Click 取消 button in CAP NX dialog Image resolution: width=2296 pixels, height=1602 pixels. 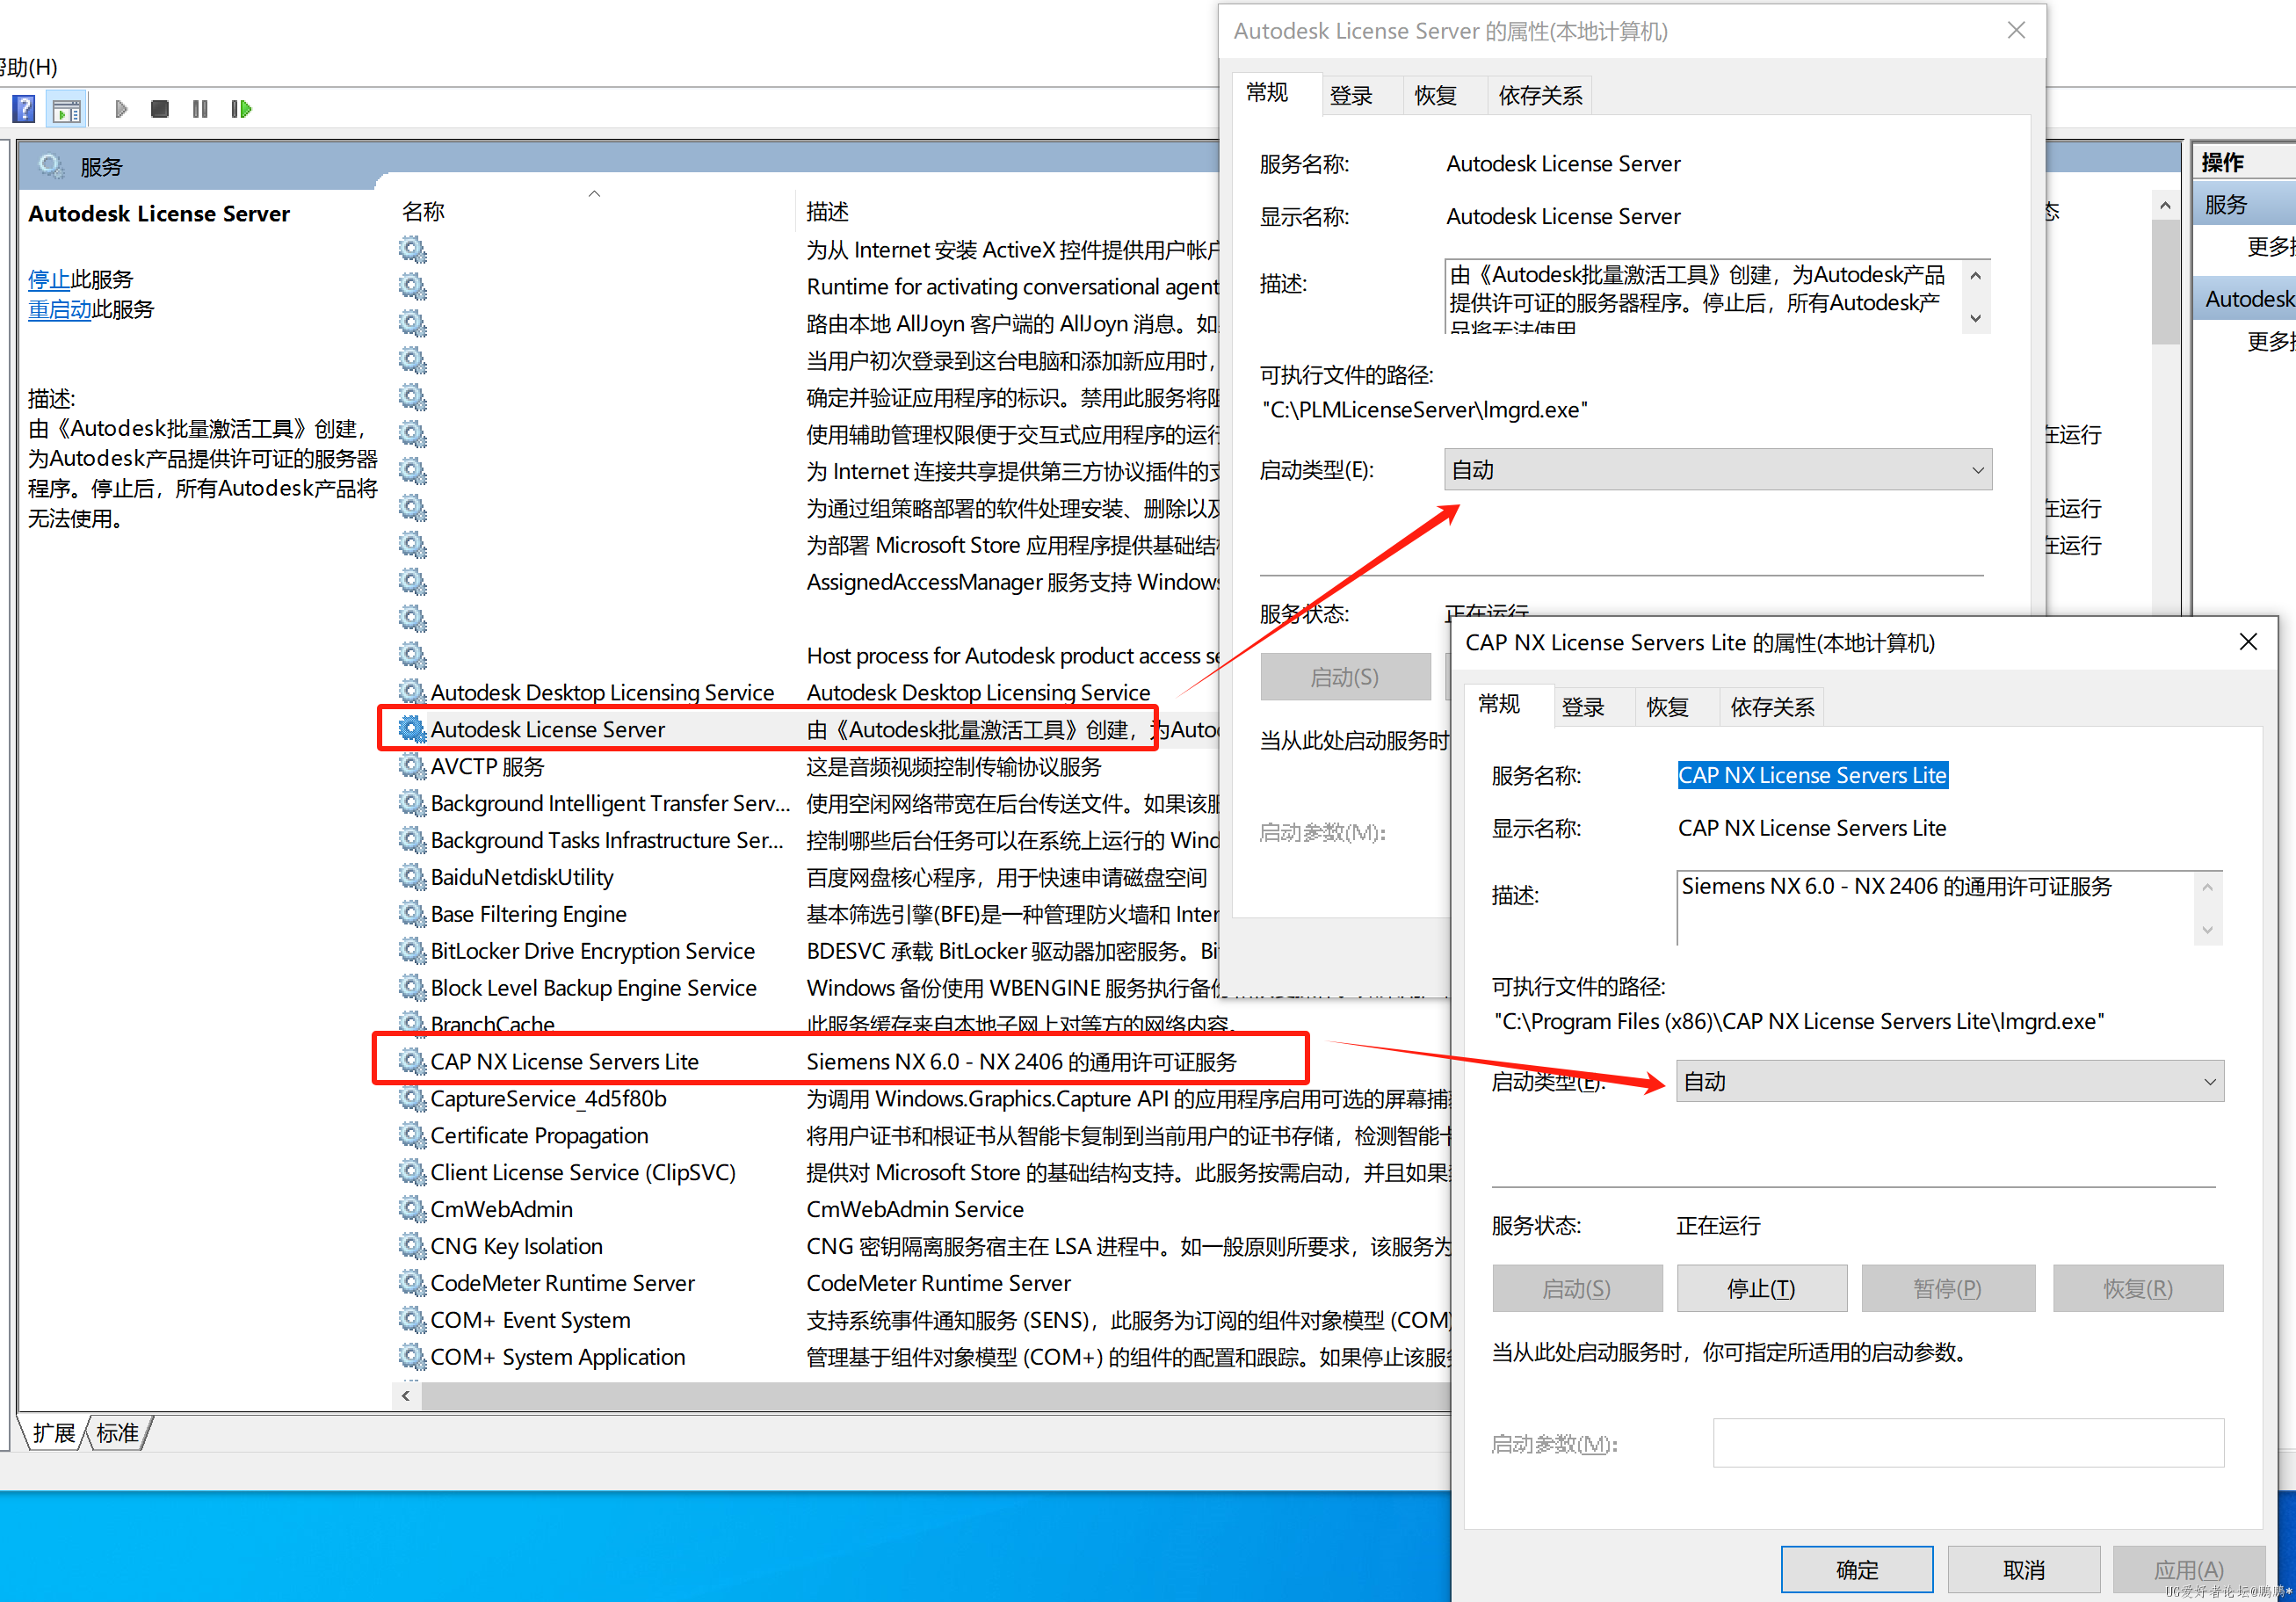2024,1569
